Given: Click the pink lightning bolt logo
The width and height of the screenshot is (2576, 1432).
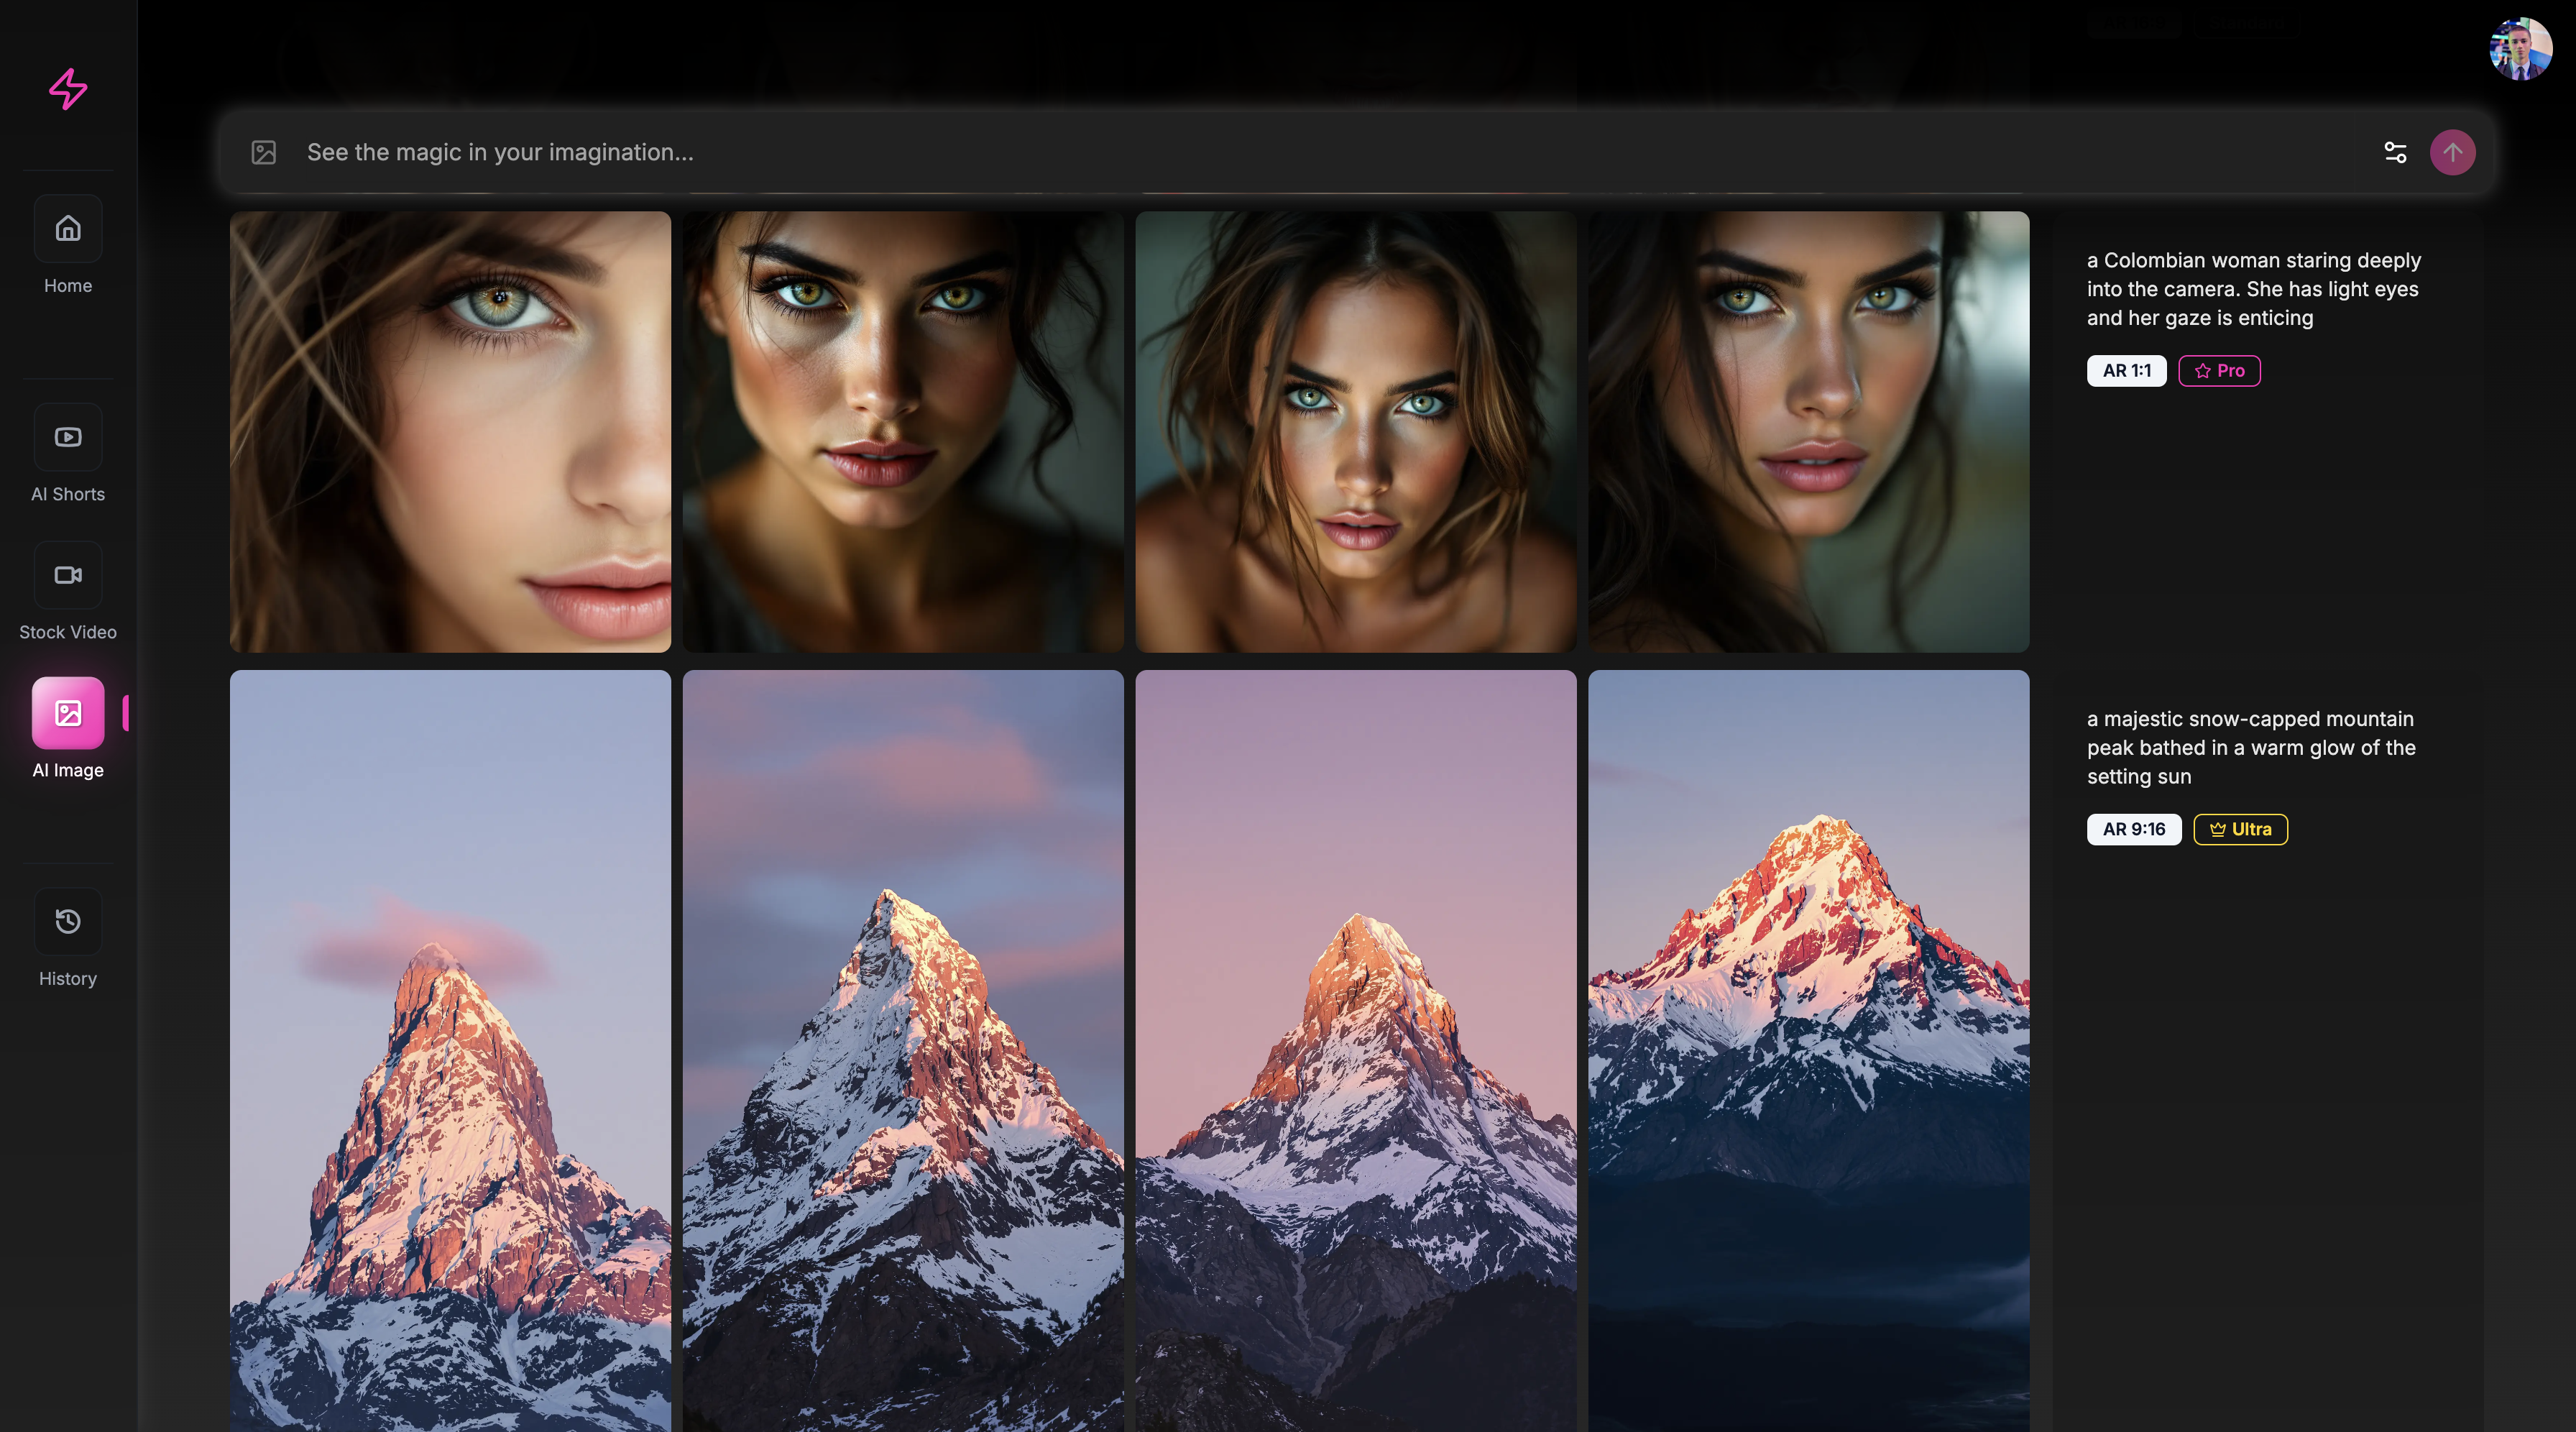Looking at the screenshot, I should pyautogui.click(x=68, y=89).
